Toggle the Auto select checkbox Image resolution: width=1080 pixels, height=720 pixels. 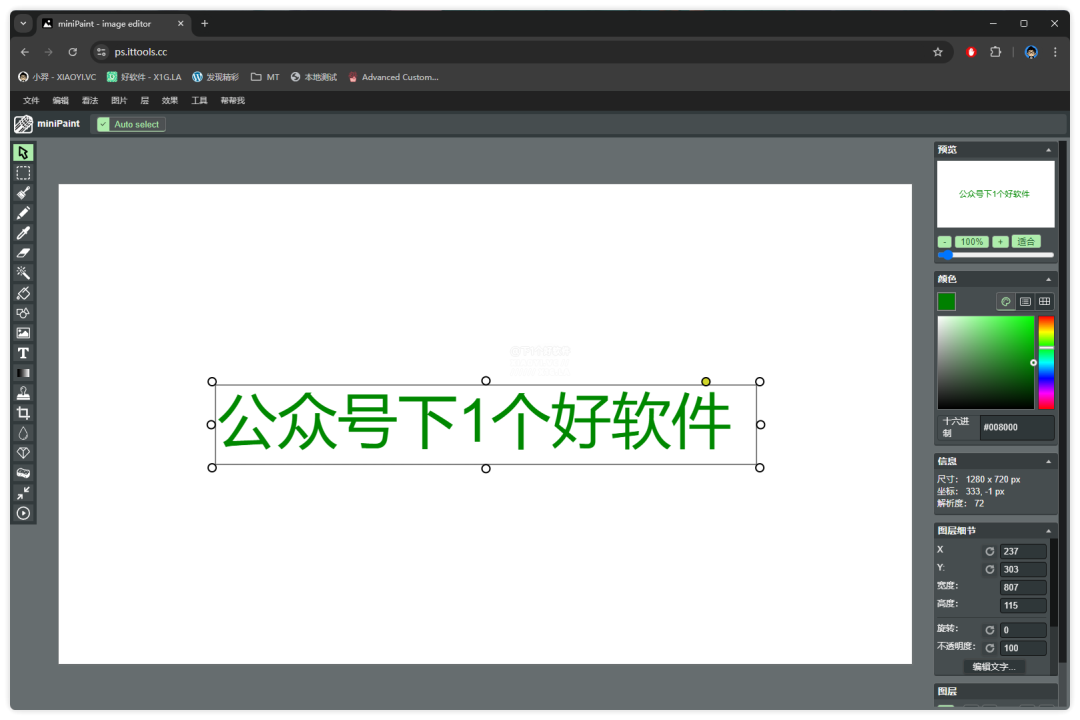(103, 124)
